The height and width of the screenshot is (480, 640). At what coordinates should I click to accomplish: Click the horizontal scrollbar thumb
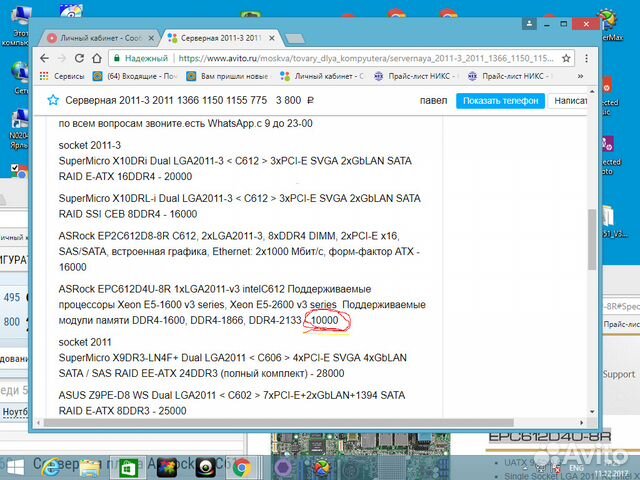tap(278, 422)
